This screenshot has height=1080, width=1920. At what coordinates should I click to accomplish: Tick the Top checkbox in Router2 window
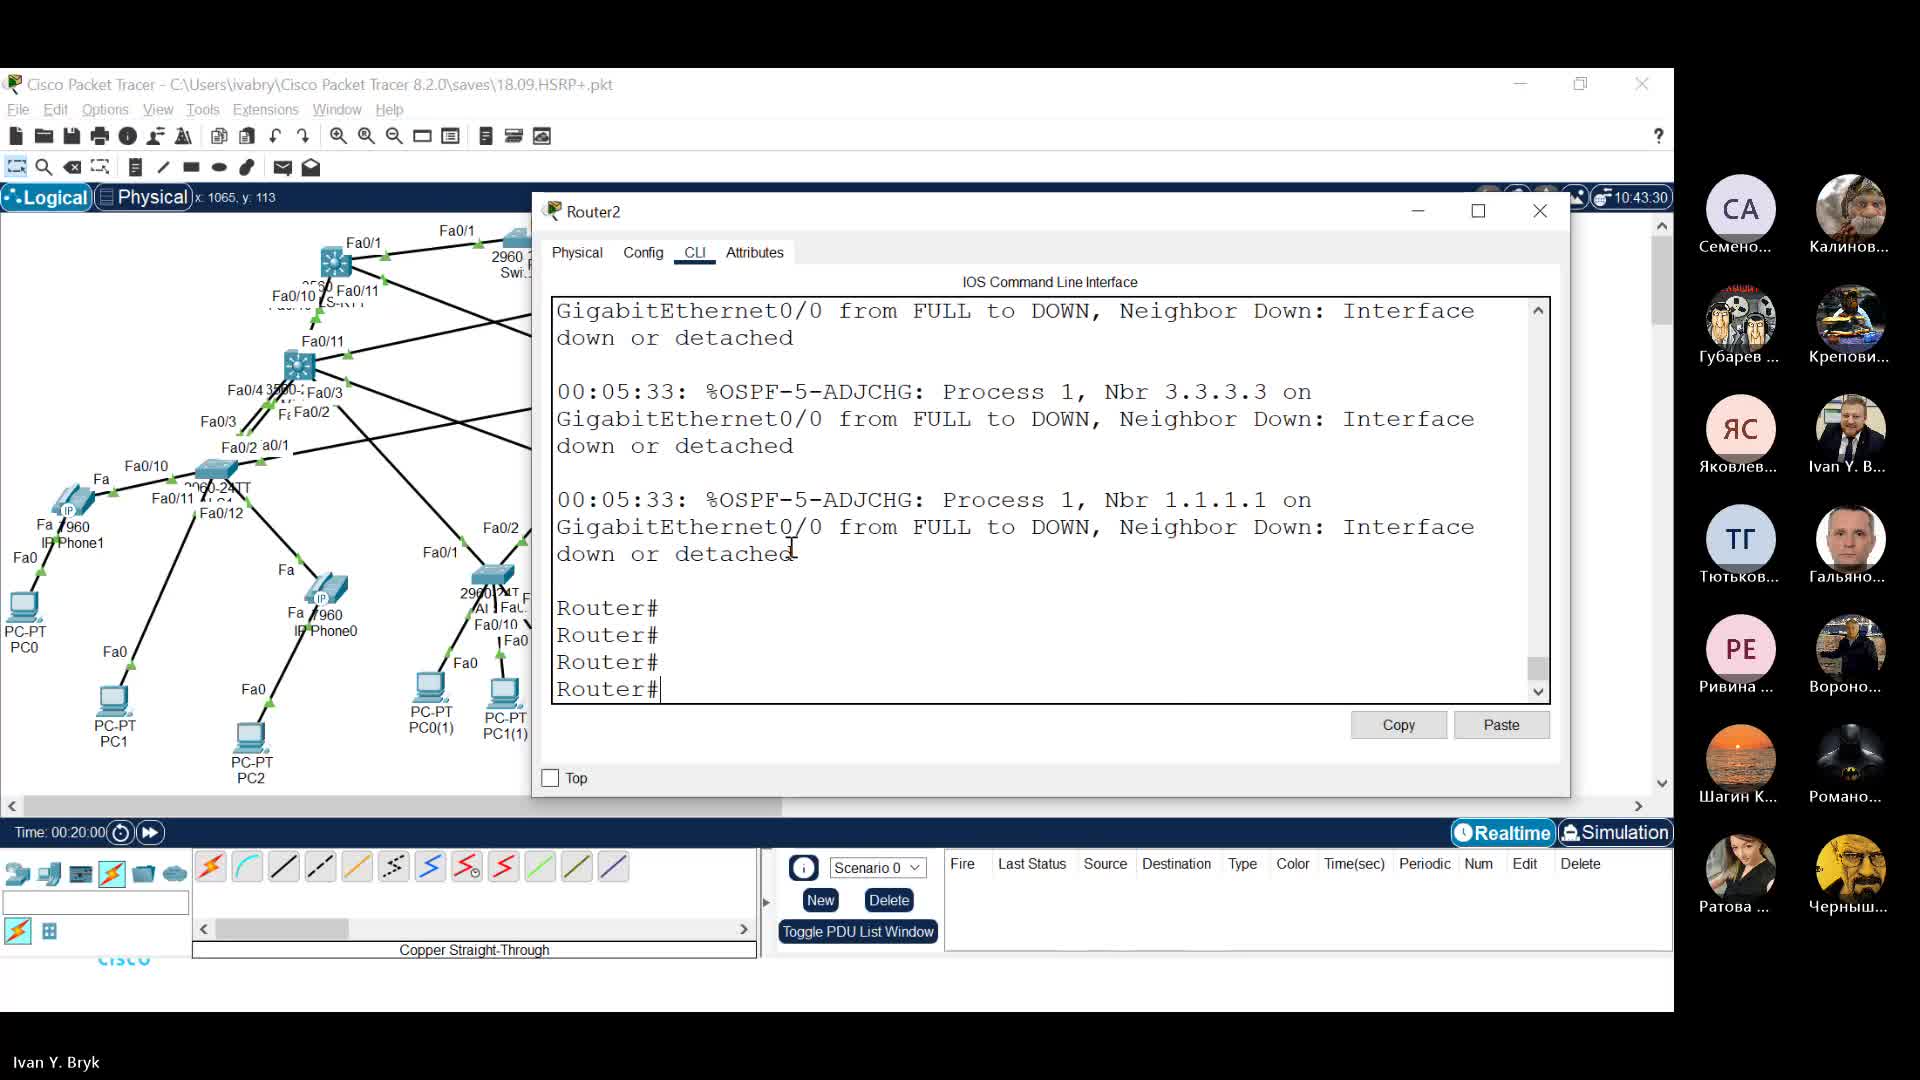point(550,778)
